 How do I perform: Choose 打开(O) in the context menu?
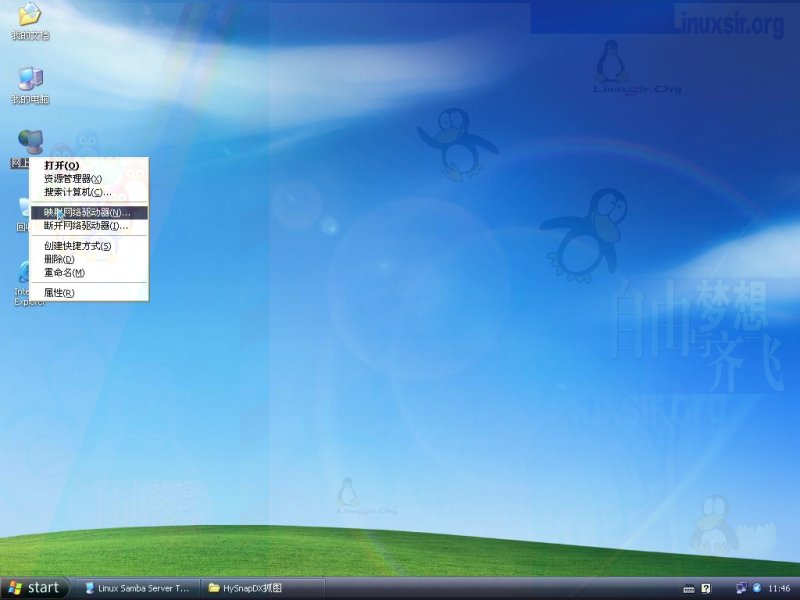89,165
